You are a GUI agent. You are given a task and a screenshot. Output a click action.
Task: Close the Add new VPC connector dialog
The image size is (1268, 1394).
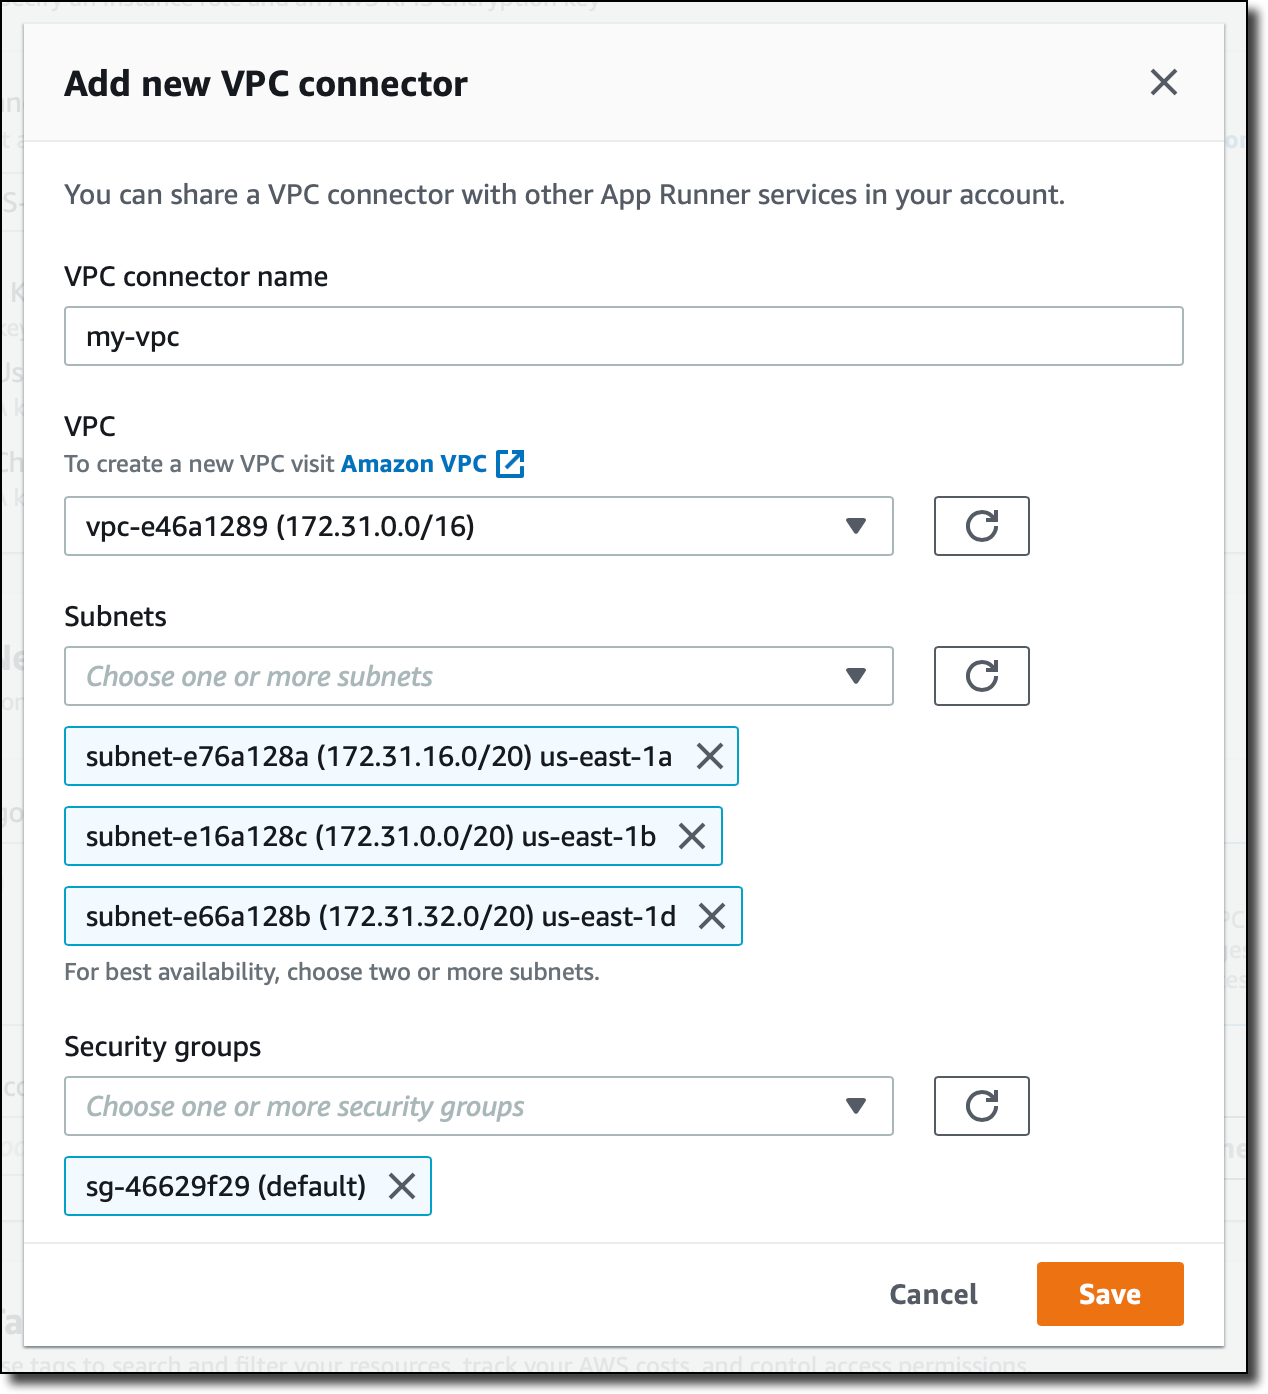pos(1163,82)
